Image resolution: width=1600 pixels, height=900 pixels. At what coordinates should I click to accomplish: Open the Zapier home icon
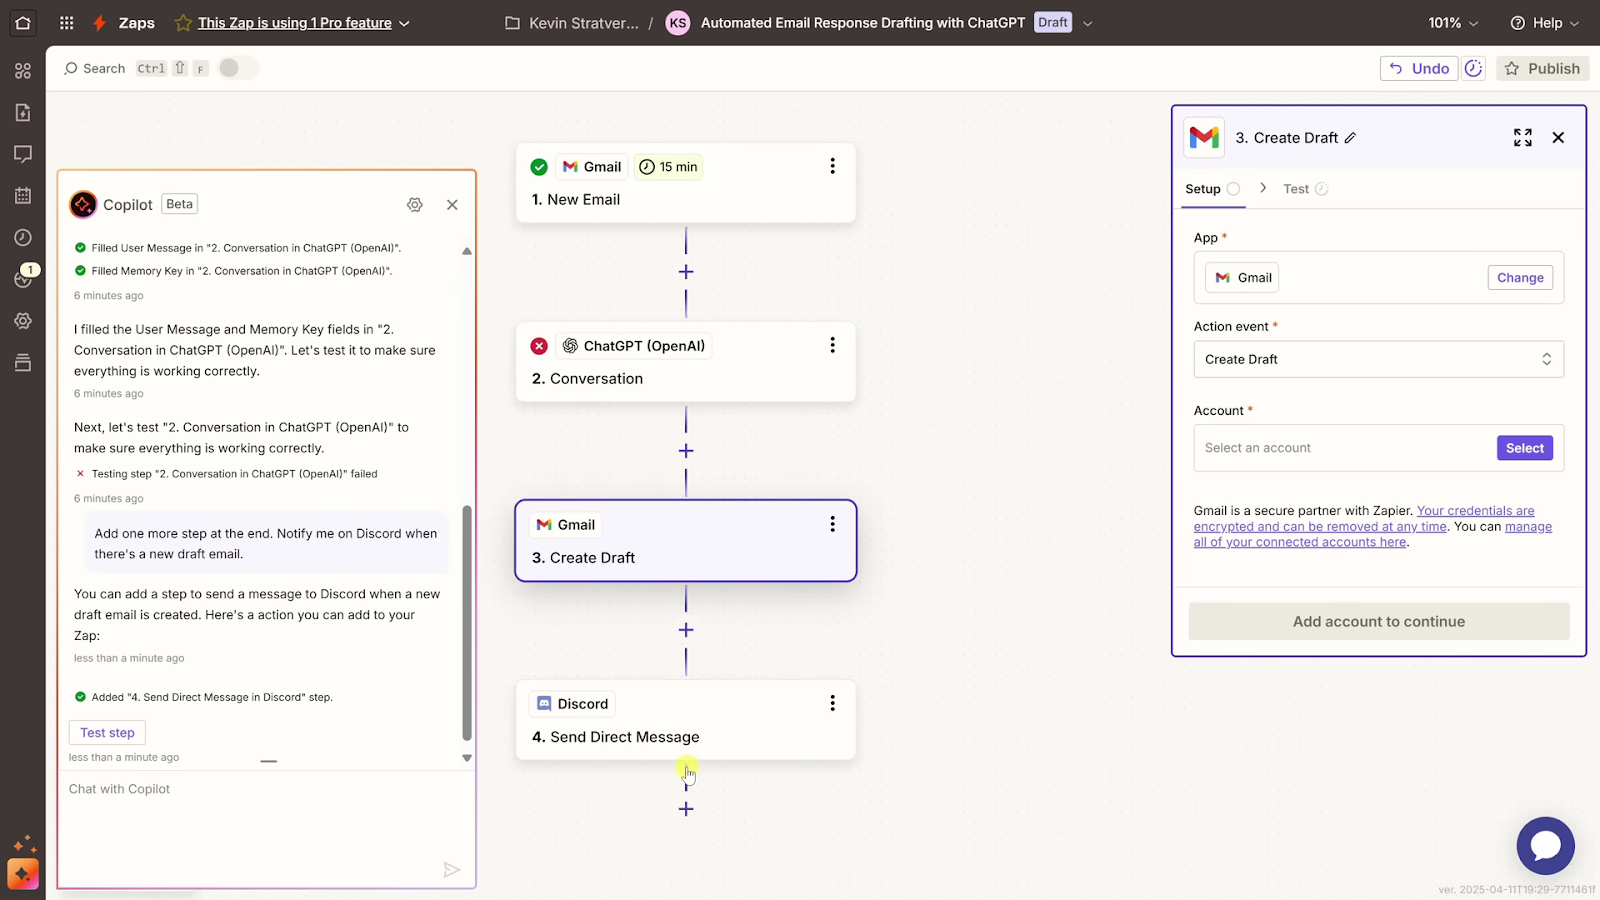tap(23, 22)
